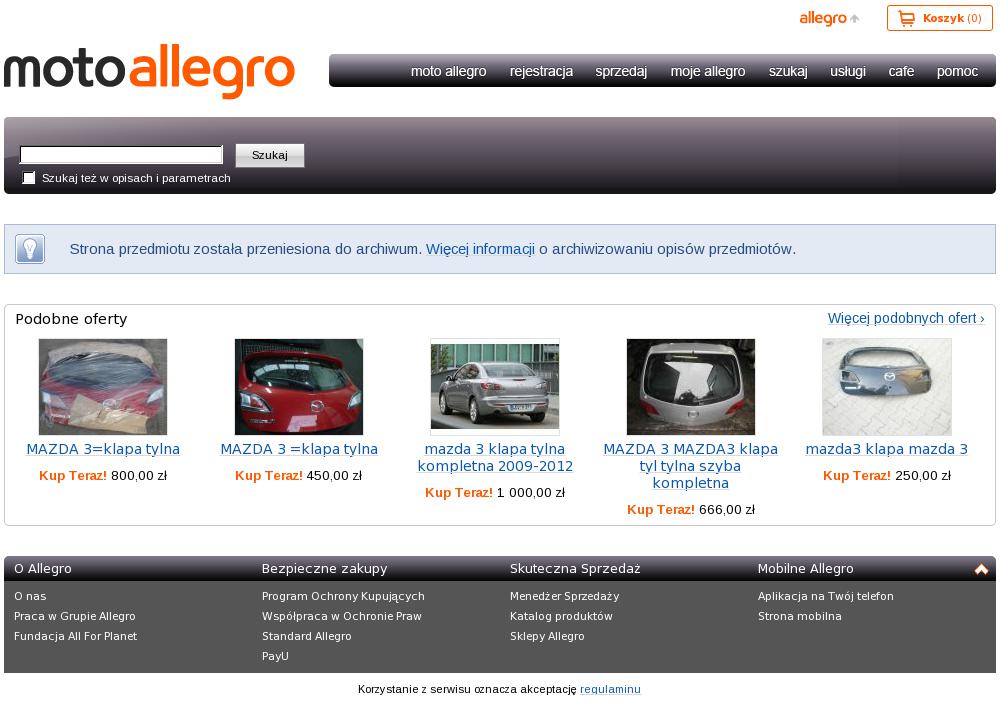
Task: Open Fundacja All For Planet link
Action: point(75,636)
